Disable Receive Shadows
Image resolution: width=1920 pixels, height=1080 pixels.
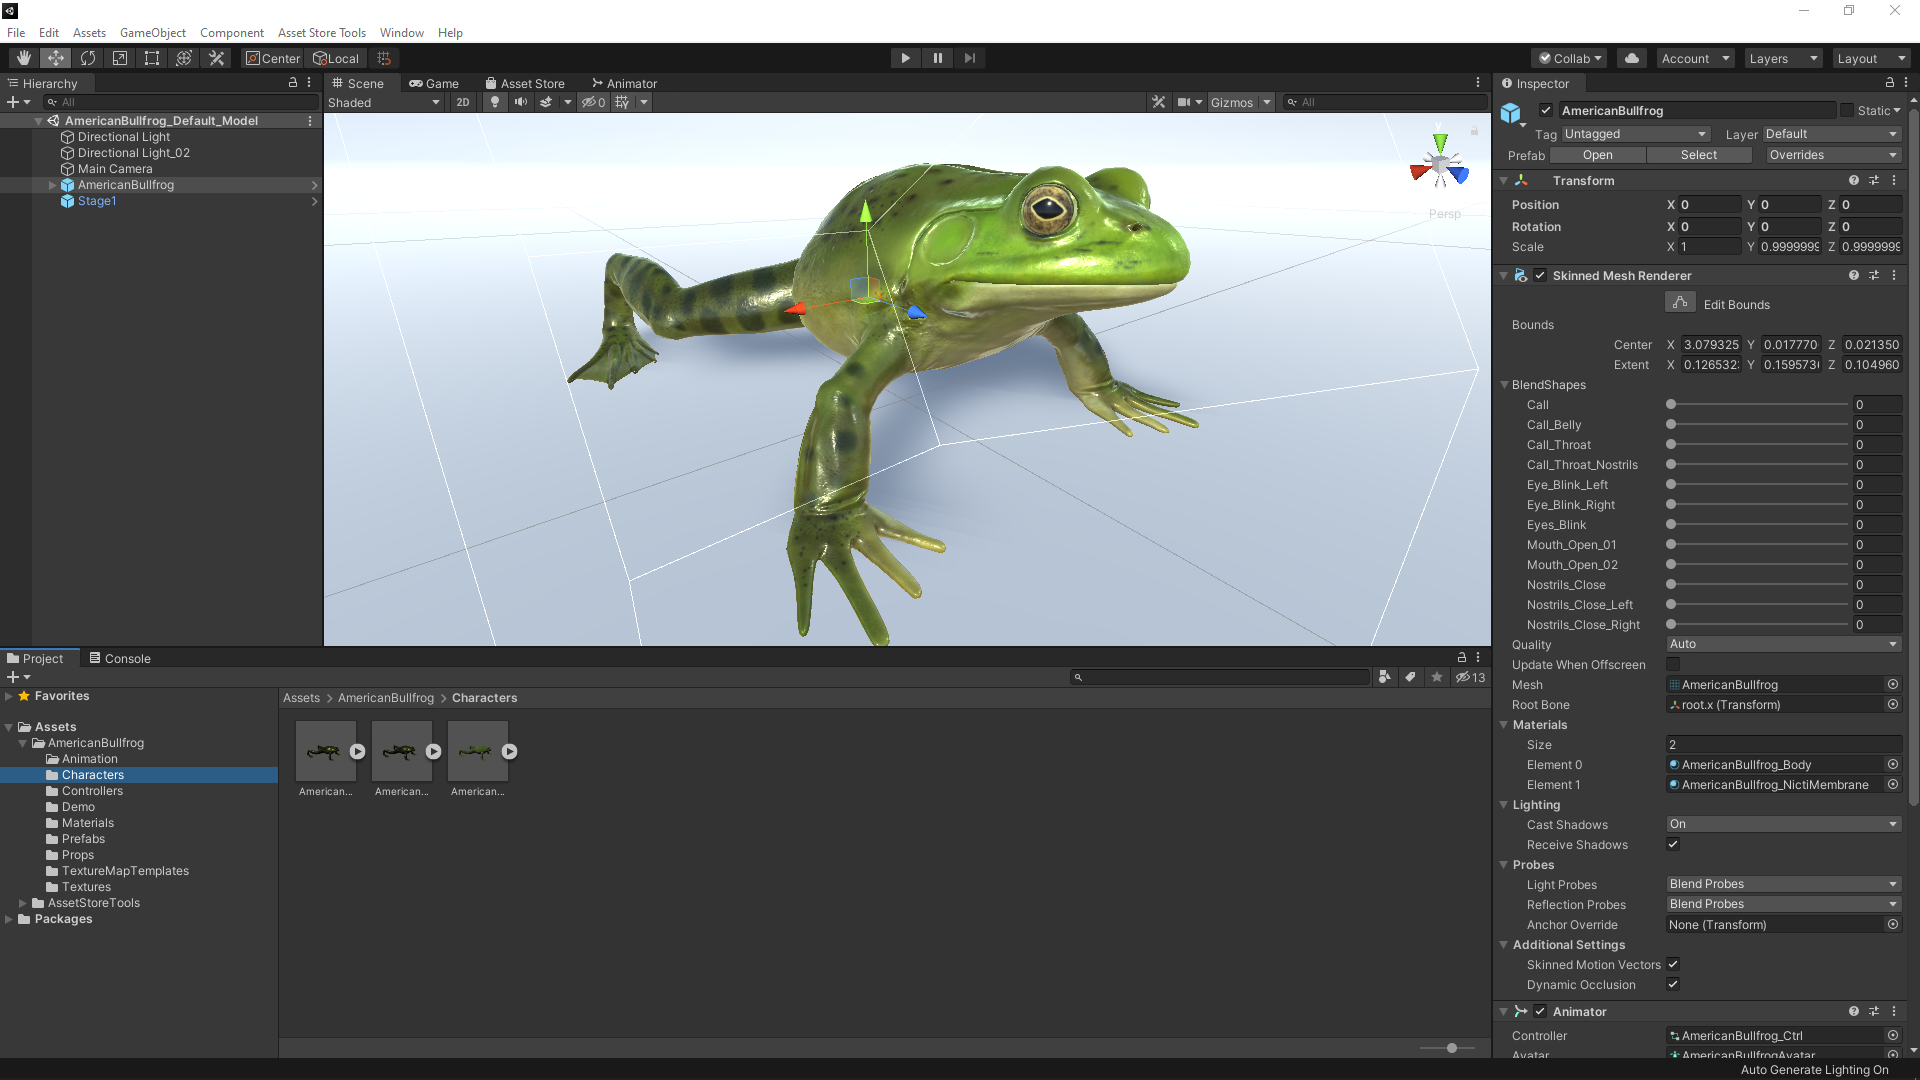(1672, 844)
